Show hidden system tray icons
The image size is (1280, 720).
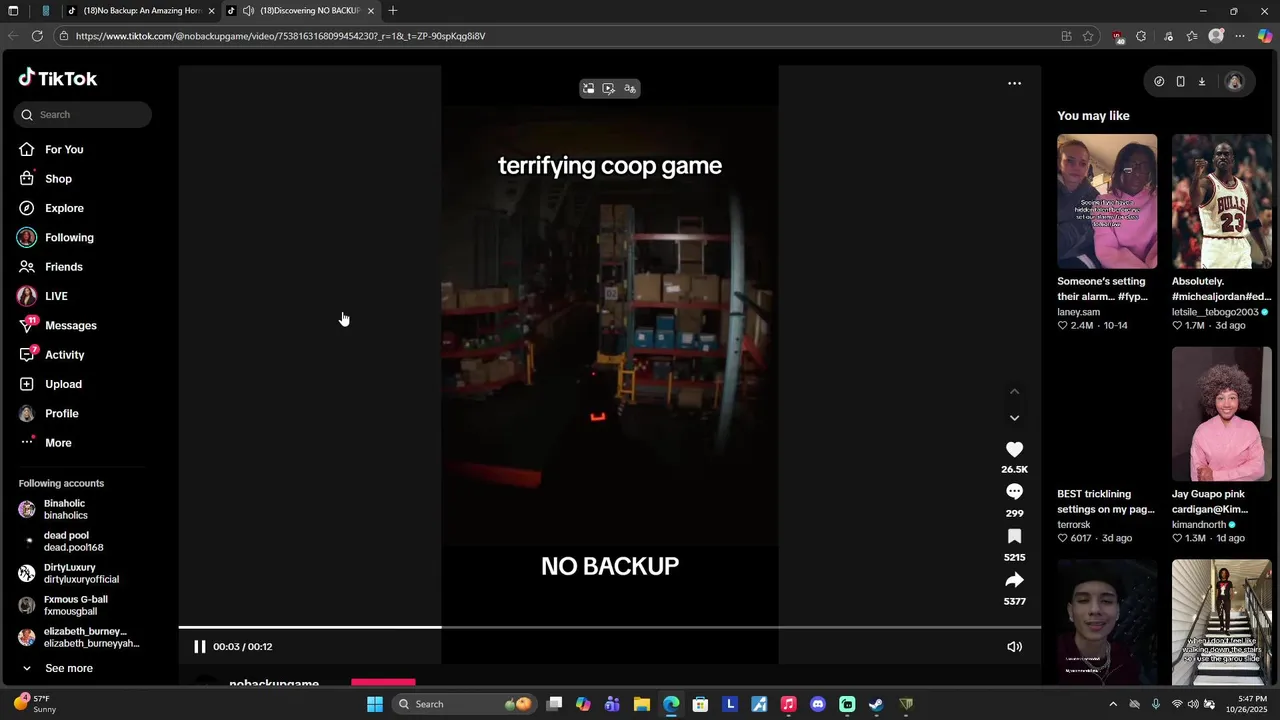click(x=1113, y=704)
